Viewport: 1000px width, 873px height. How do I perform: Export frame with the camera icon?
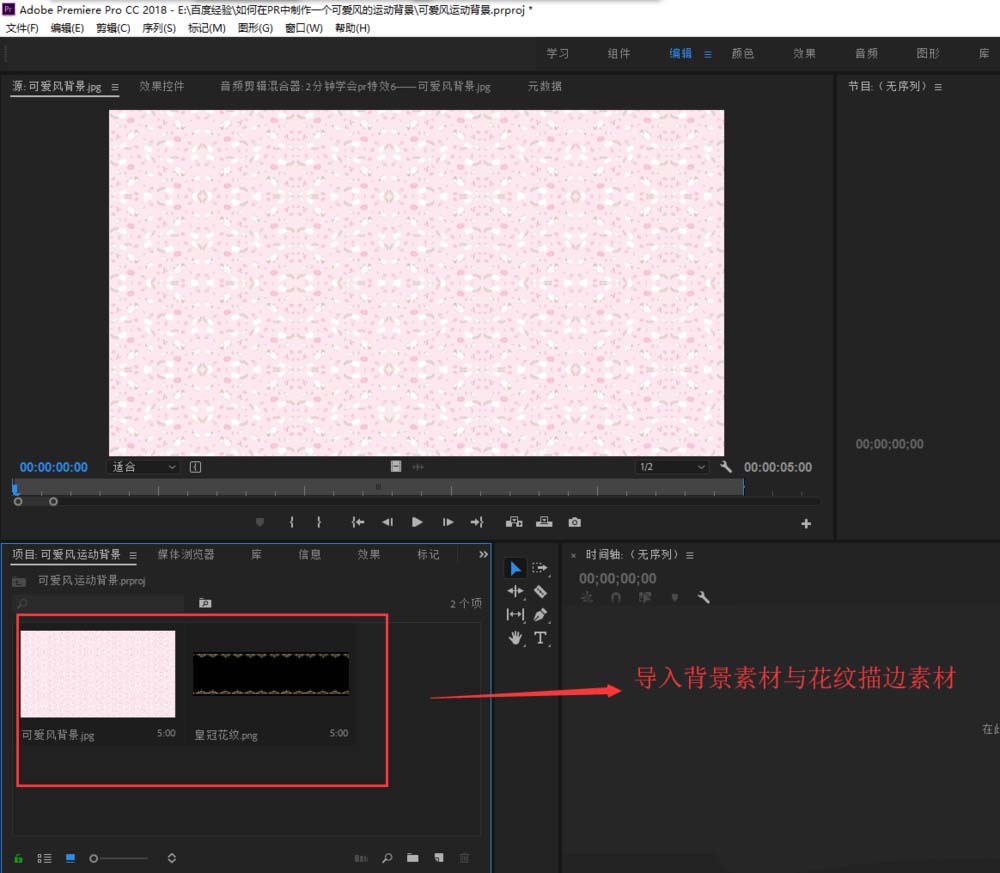pos(575,522)
